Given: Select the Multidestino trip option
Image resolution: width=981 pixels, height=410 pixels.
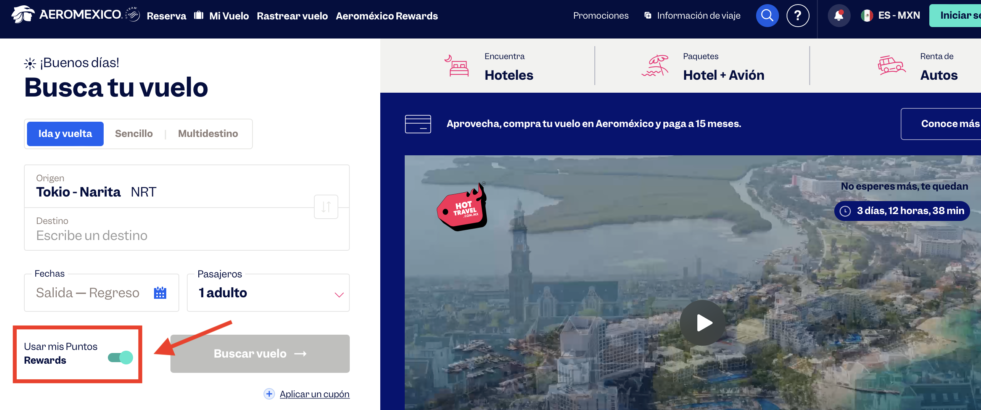Looking at the screenshot, I should [208, 133].
